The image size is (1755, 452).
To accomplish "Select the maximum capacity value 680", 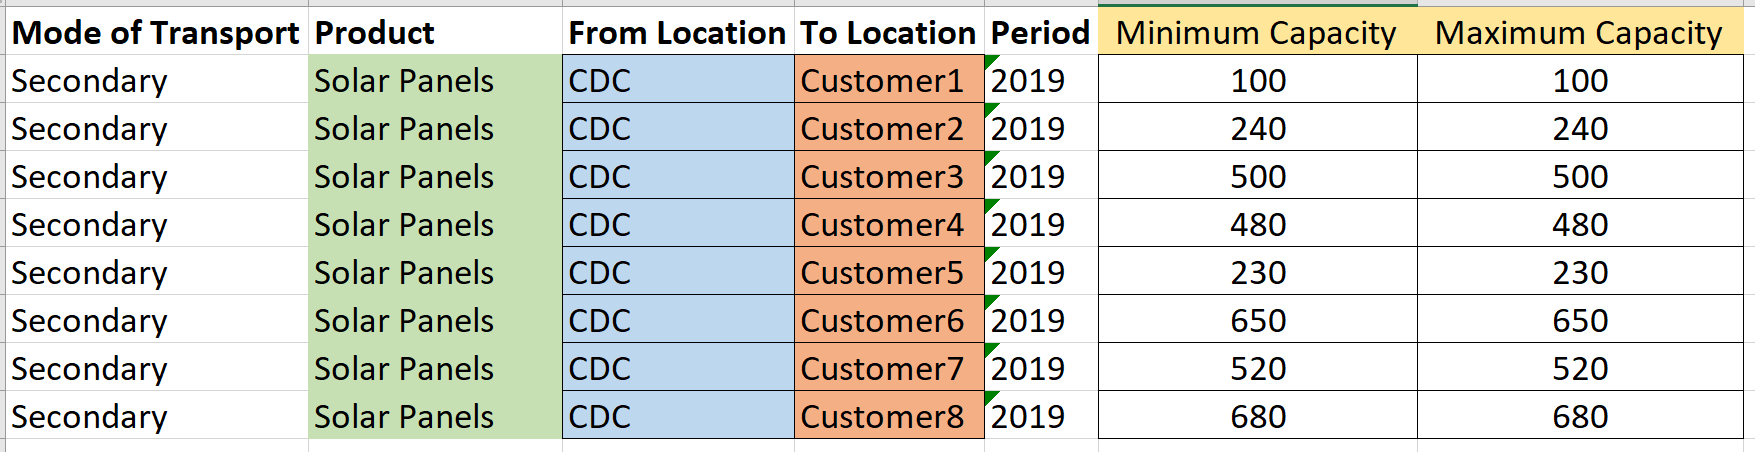I will click(x=1580, y=416).
